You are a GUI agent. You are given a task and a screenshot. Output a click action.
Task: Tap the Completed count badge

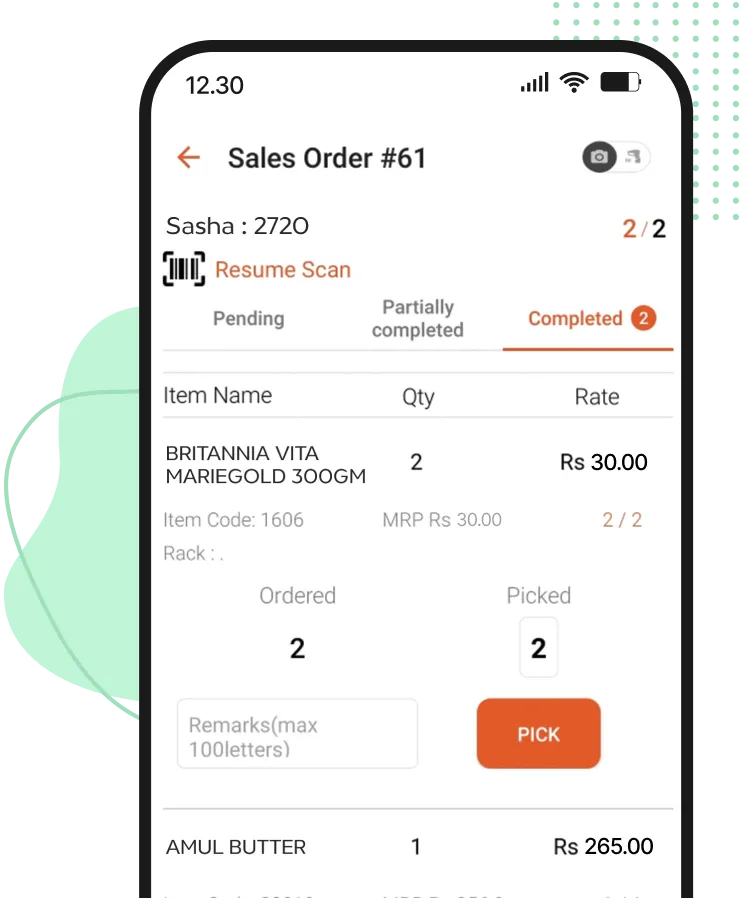[644, 318]
